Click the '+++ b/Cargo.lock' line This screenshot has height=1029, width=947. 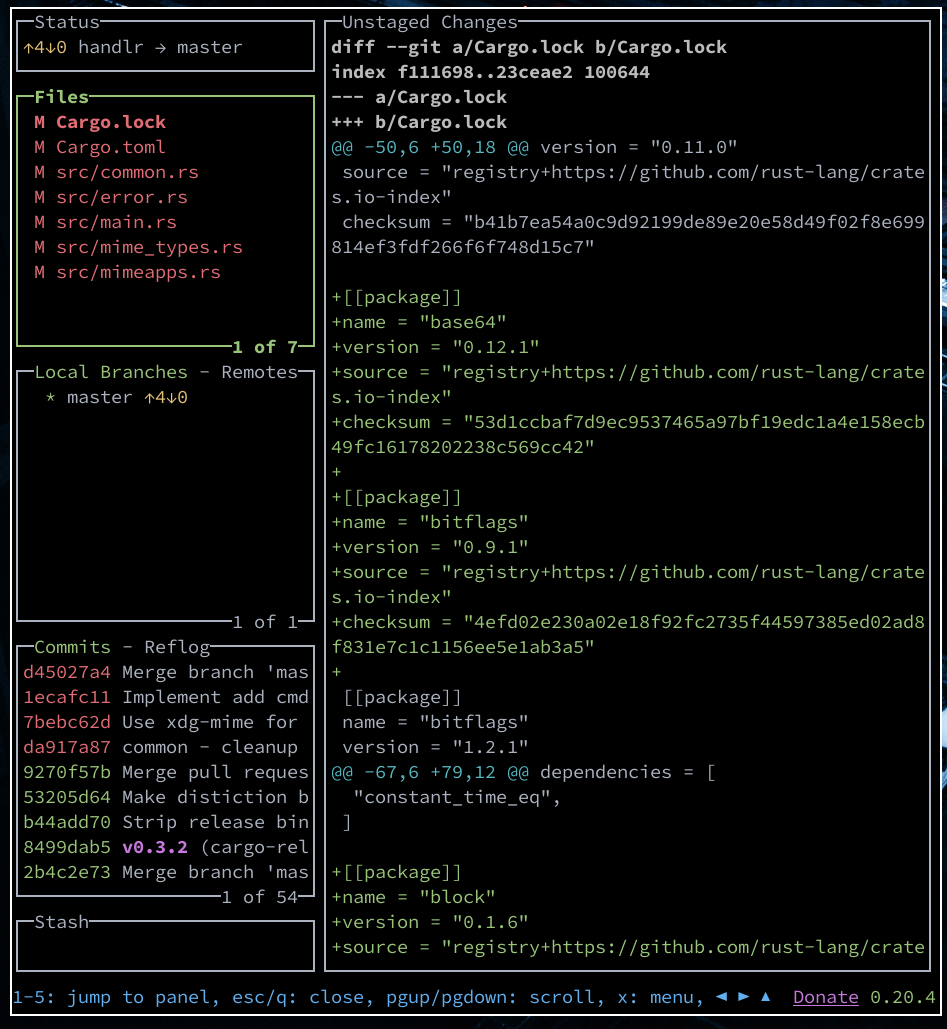[x=419, y=122]
